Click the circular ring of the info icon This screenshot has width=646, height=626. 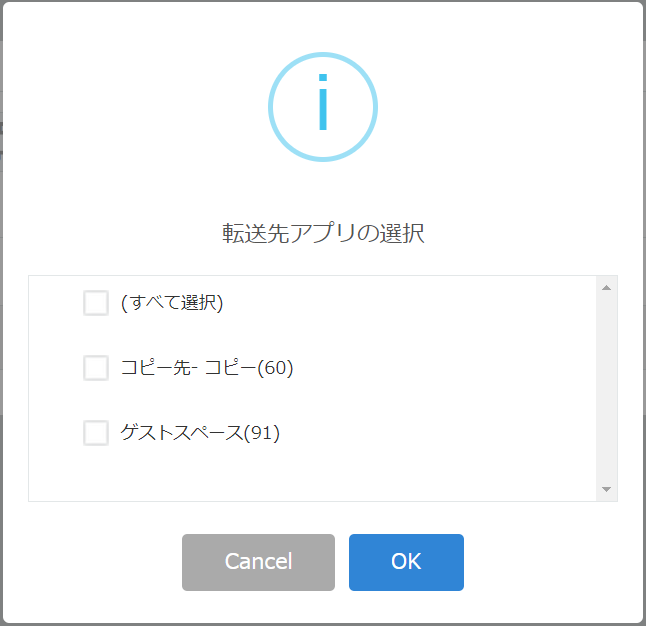323,54
